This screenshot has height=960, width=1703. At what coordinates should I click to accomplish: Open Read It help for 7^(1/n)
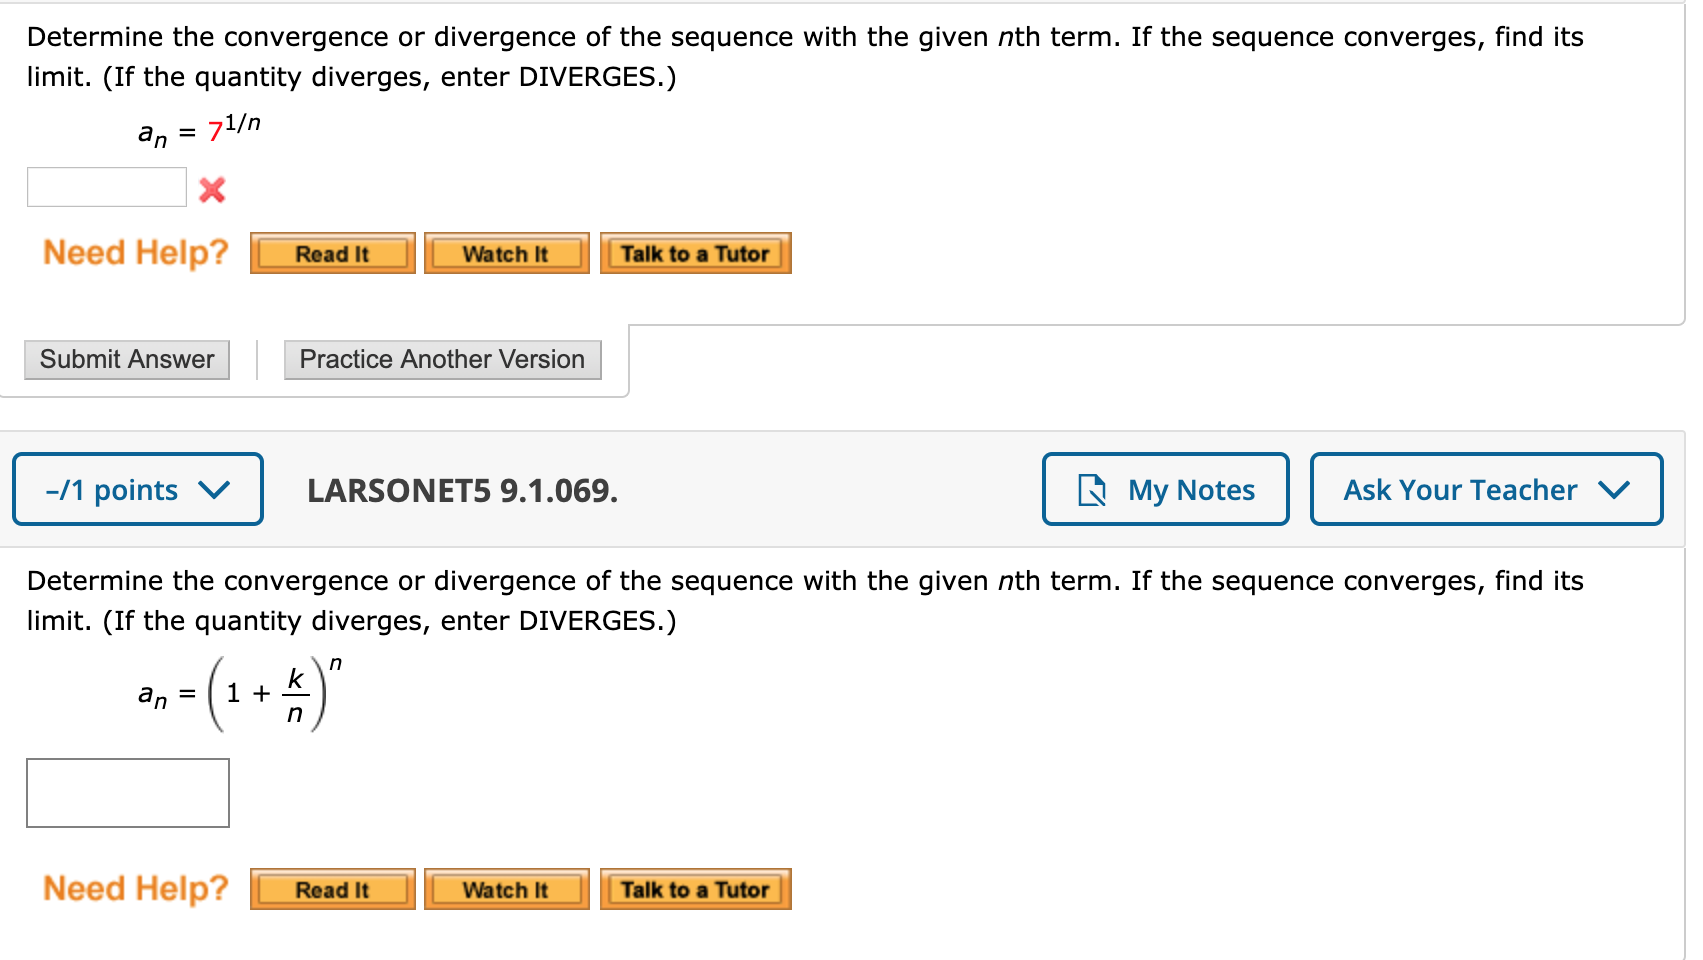[x=332, y=253]
